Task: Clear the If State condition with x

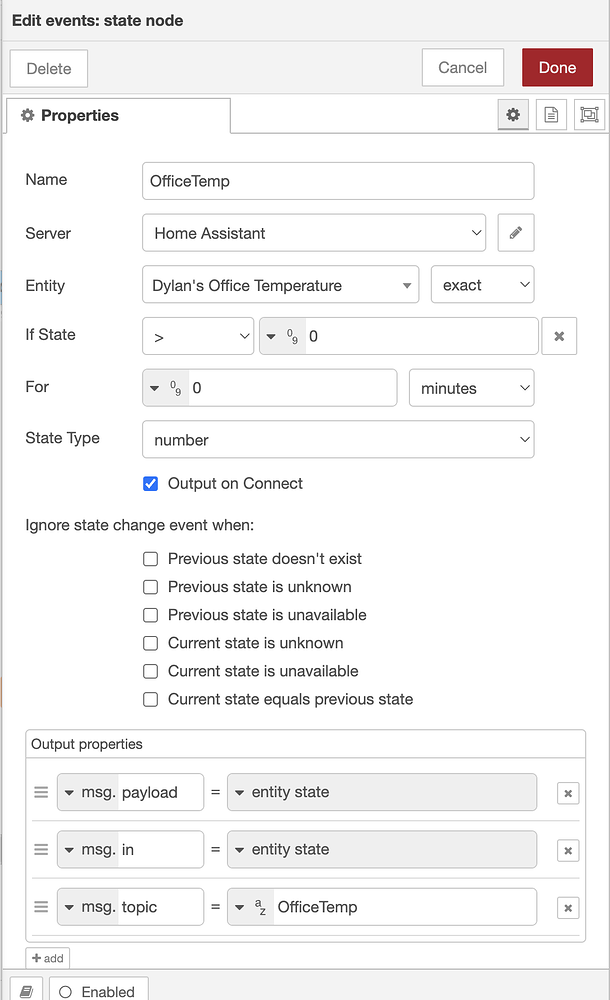Action: (559, 337)
